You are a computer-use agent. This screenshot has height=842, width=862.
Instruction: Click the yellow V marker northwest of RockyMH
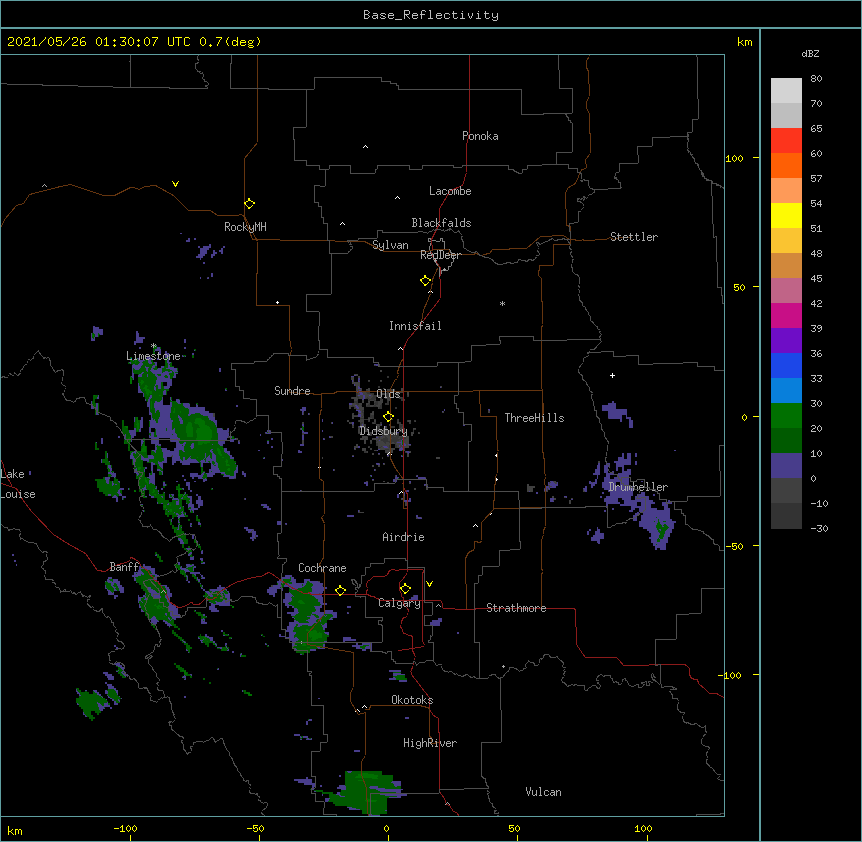coord(175,184)
